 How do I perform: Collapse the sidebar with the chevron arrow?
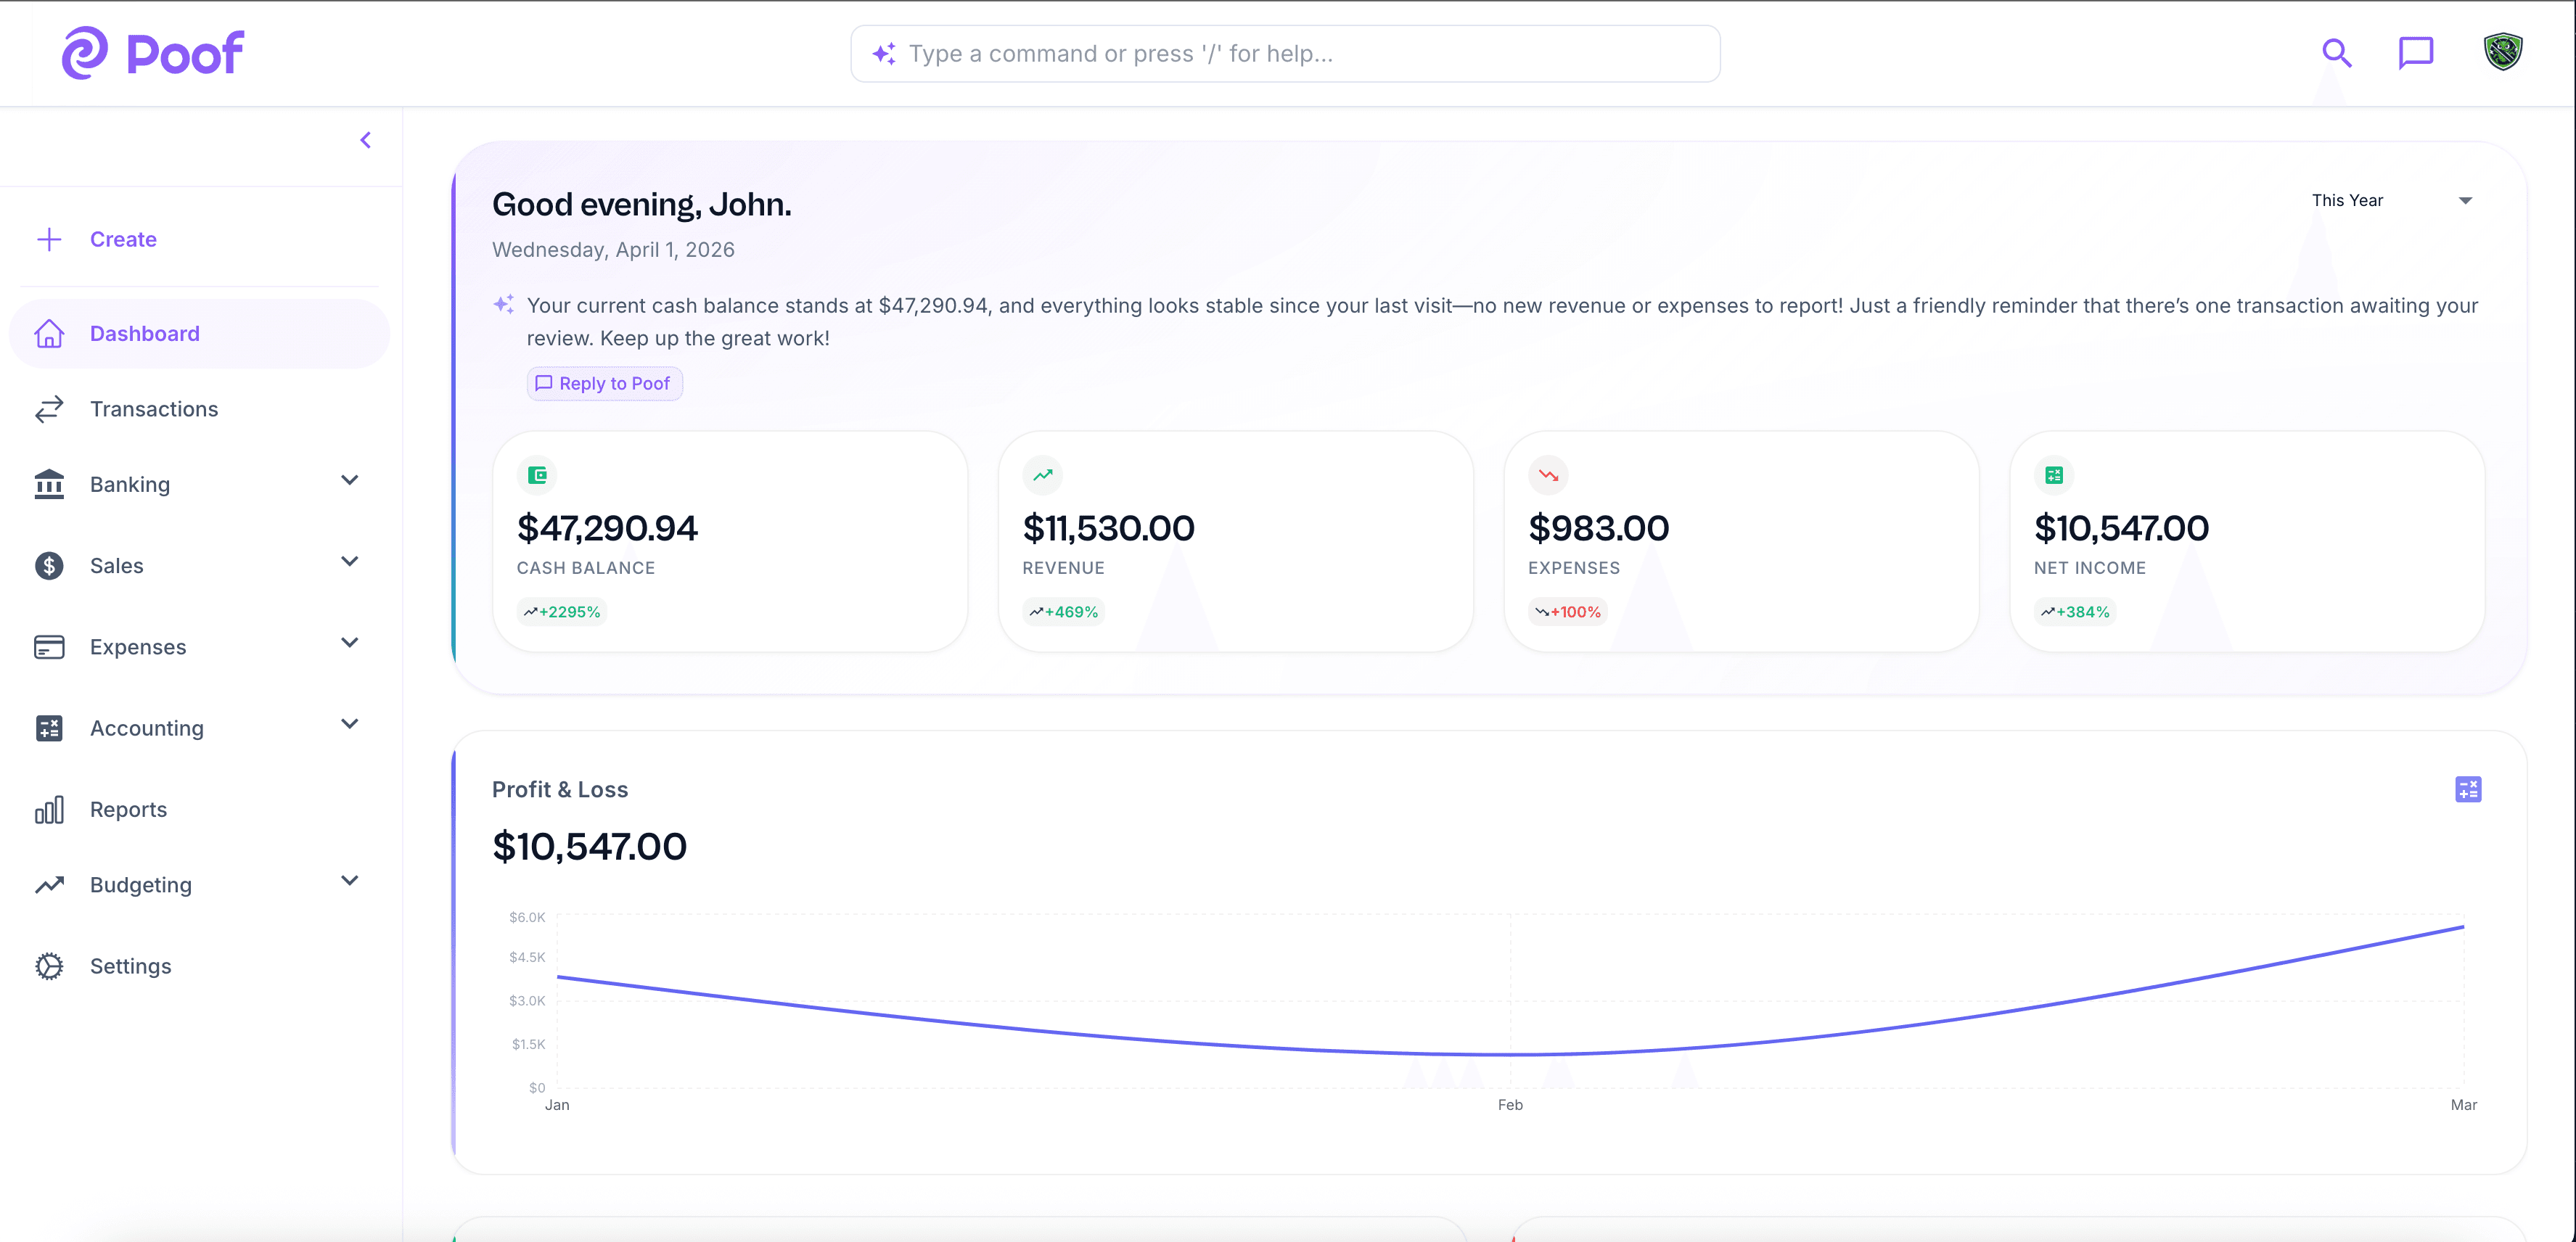(365, 139)
